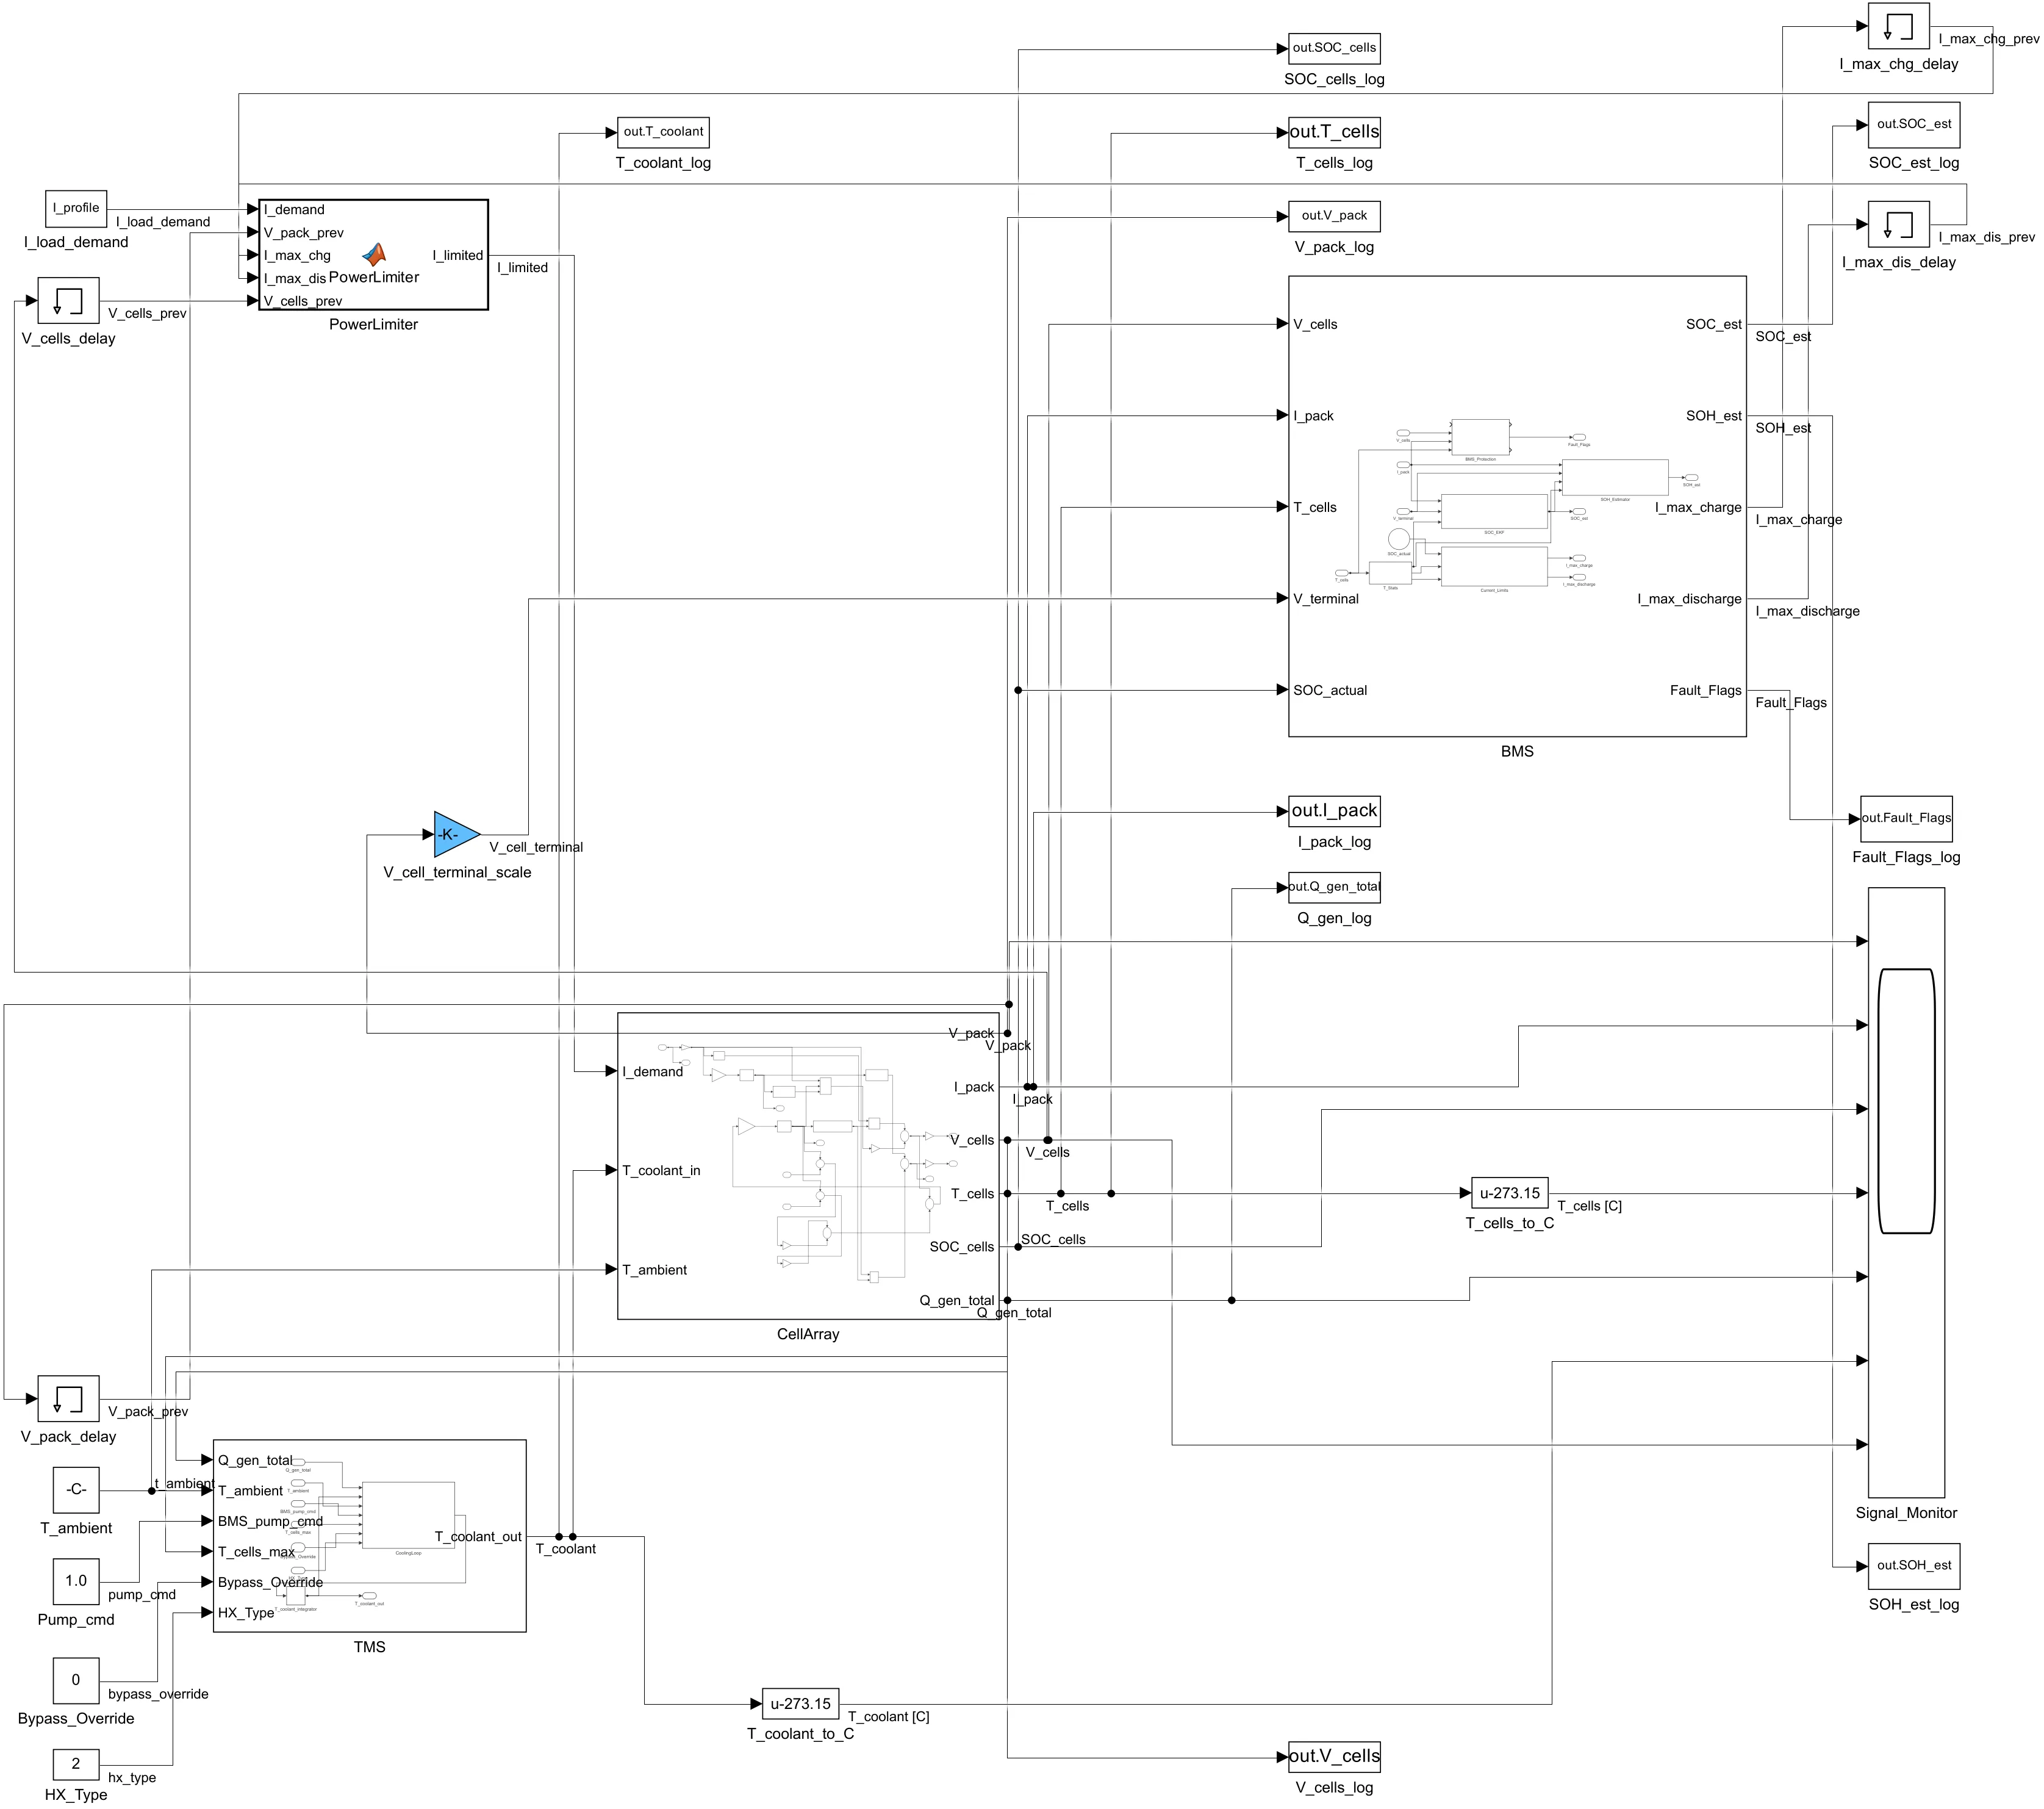Image resolution: width=2044 pixels, height=1809 pixels.
Task: Click the V_terminal input port of BMS
Action: pos(1325,599)
